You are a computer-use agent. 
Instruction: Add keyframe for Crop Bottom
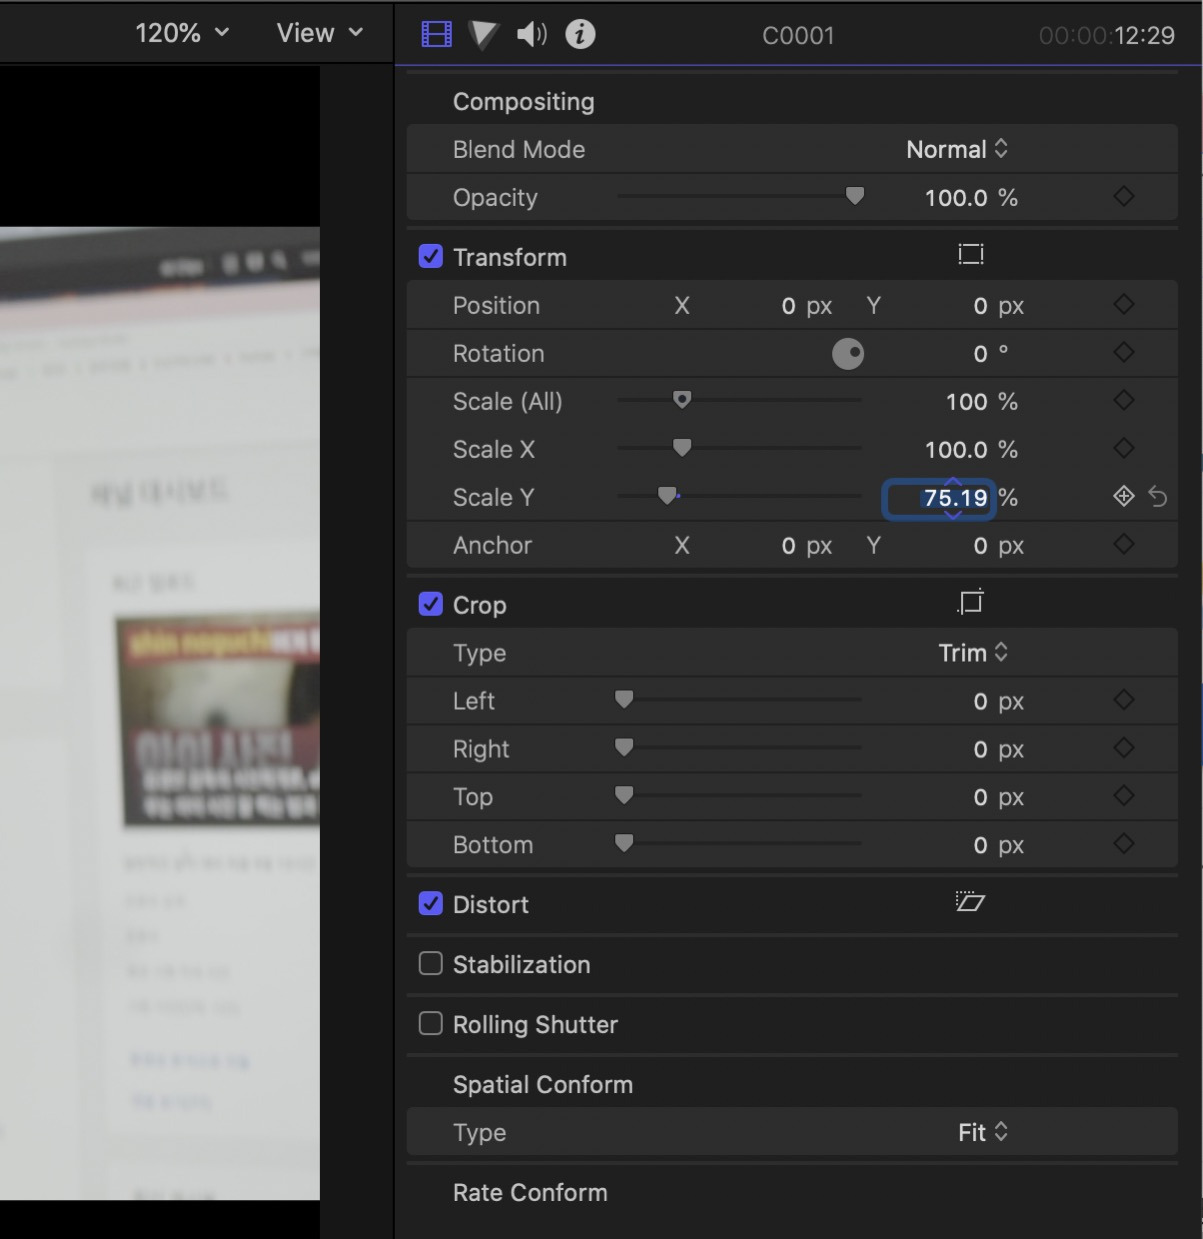(1124, 844)
